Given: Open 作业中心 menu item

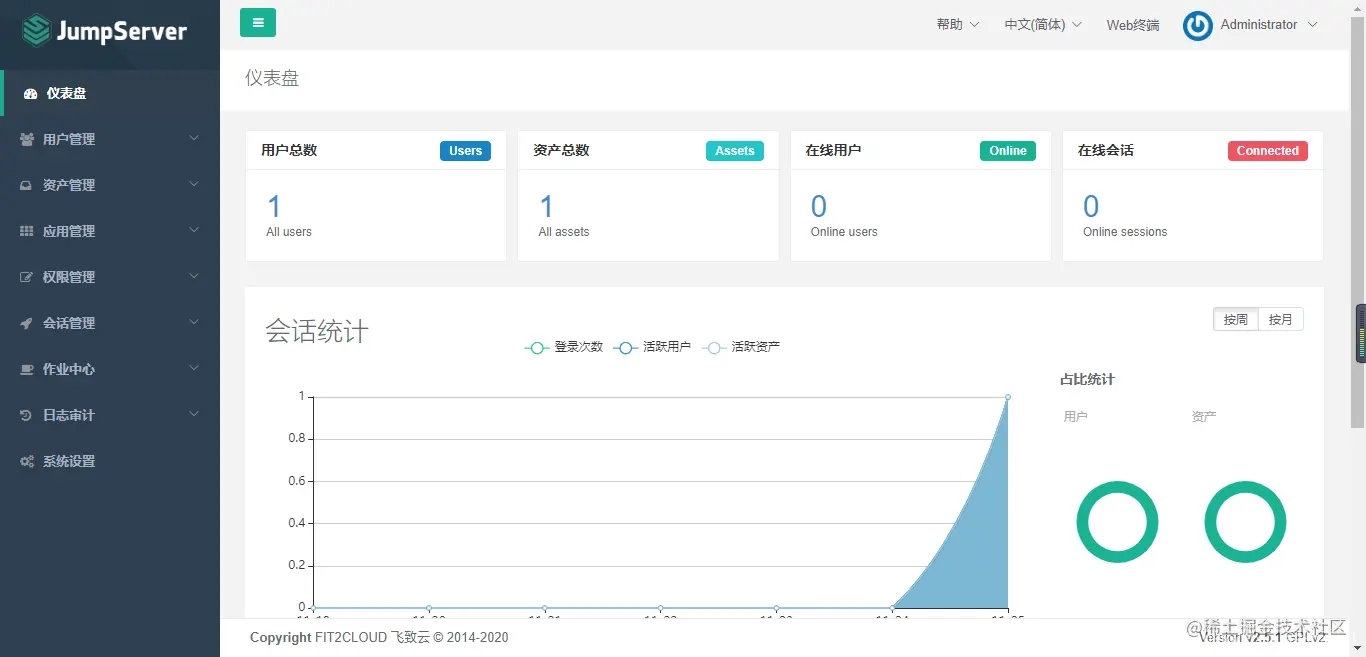Looking at the screenshot, I should click(x=110, y=369).
